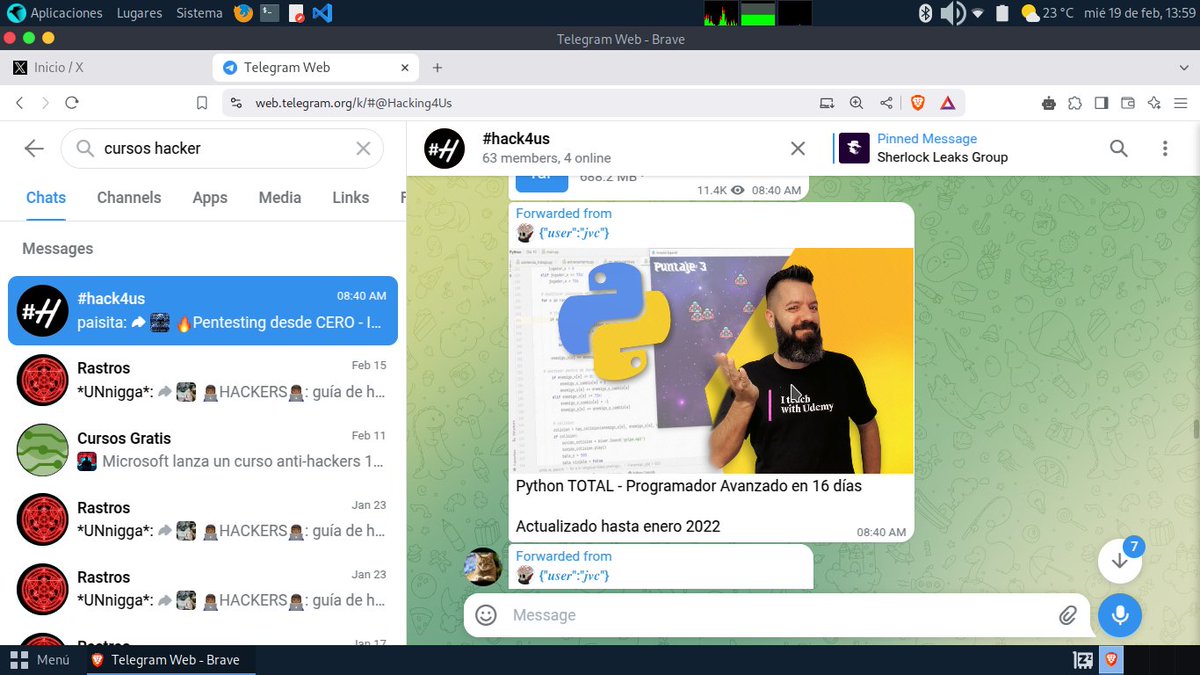Switch to the Chats search tab
Image resolution: width=1200 pixels, height=675 pixels.
click(46, 197)
